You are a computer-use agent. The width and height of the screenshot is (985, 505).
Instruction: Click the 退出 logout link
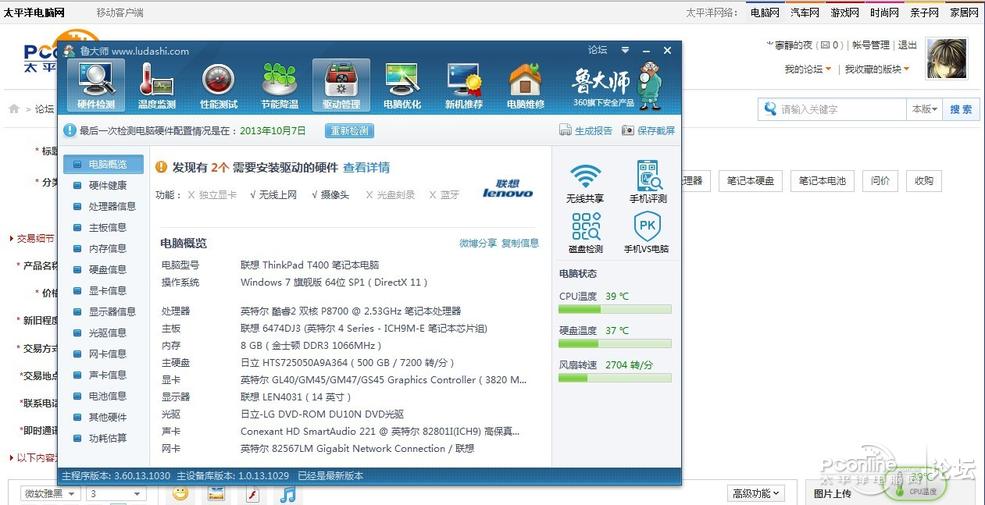pyautogui.click(x=907, y=45)
